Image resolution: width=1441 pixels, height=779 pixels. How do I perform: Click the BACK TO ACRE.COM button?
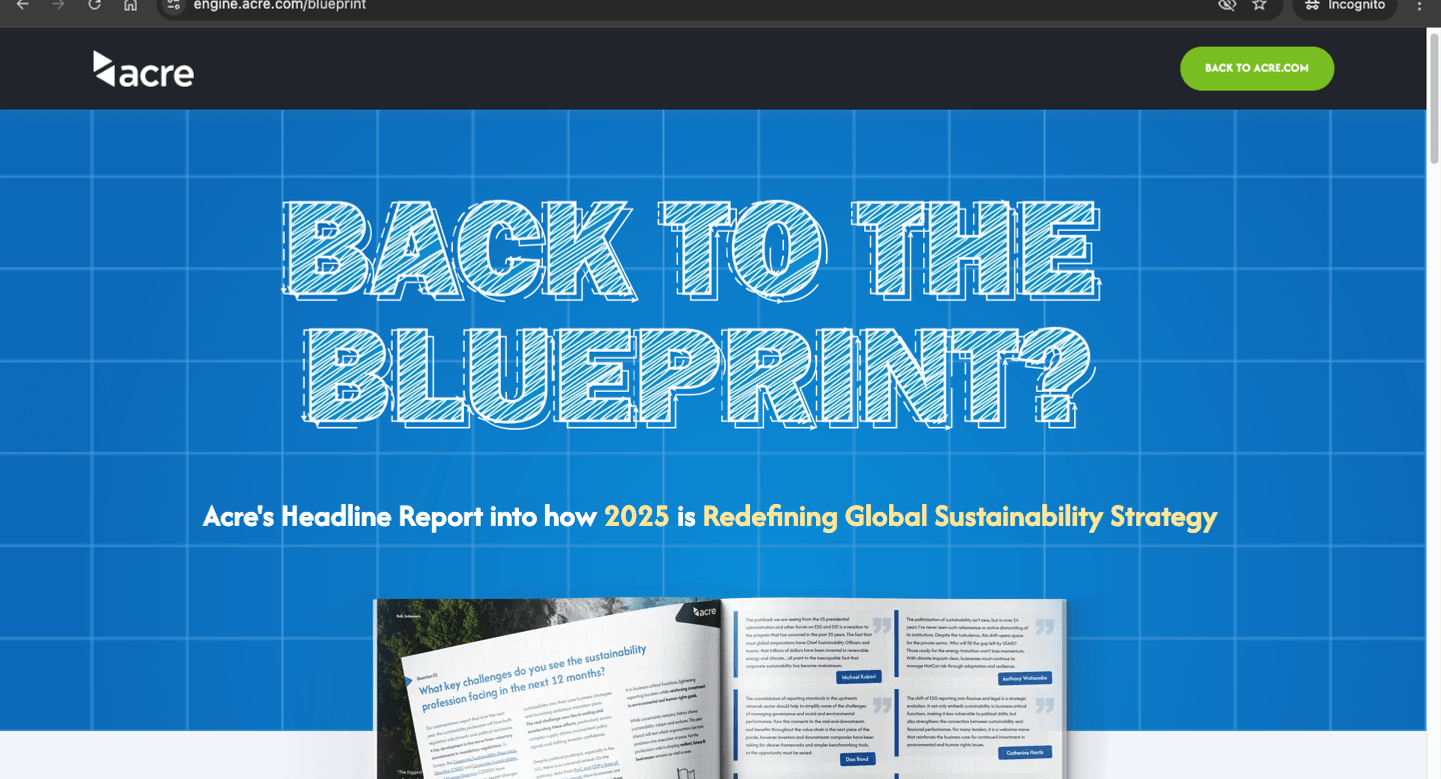click(1257, 68)
